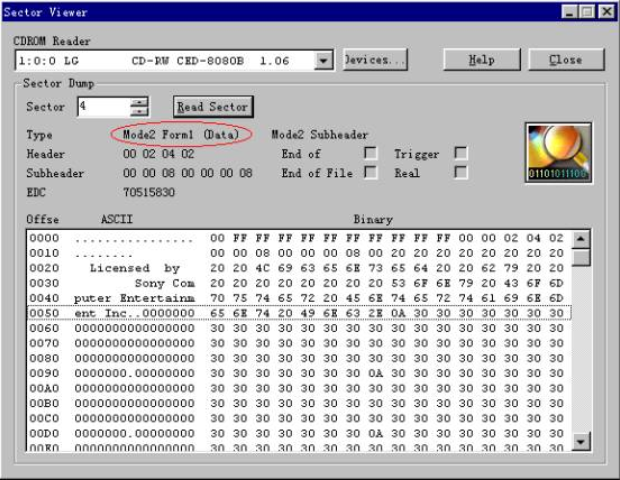Image resolution: width=620 pixels, height=480 pixels.
Task: Click the Offse column header
Action: 43,219
